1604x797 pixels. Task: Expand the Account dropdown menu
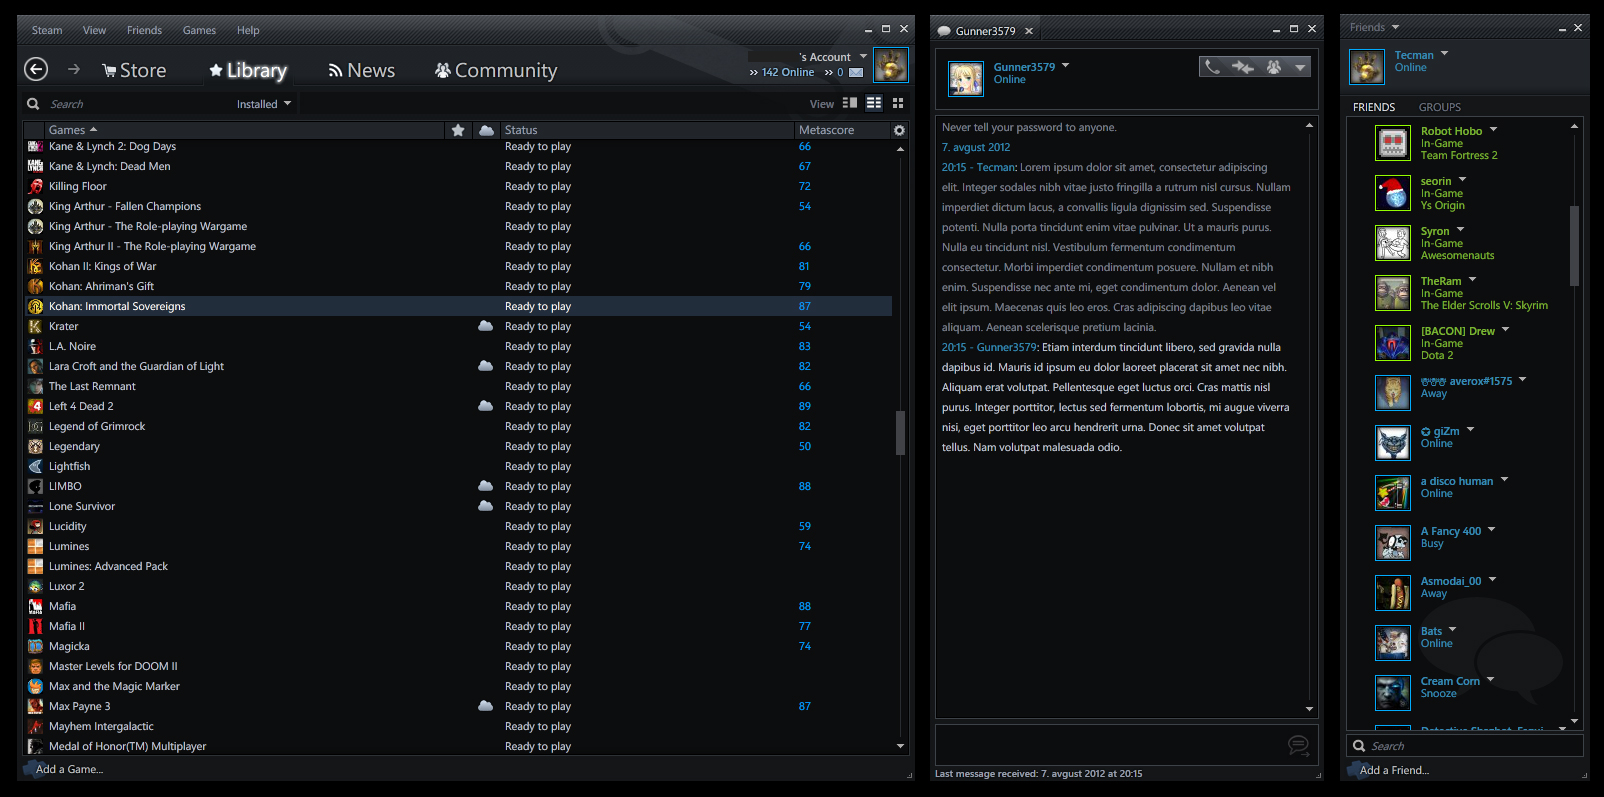coord(863,57)
